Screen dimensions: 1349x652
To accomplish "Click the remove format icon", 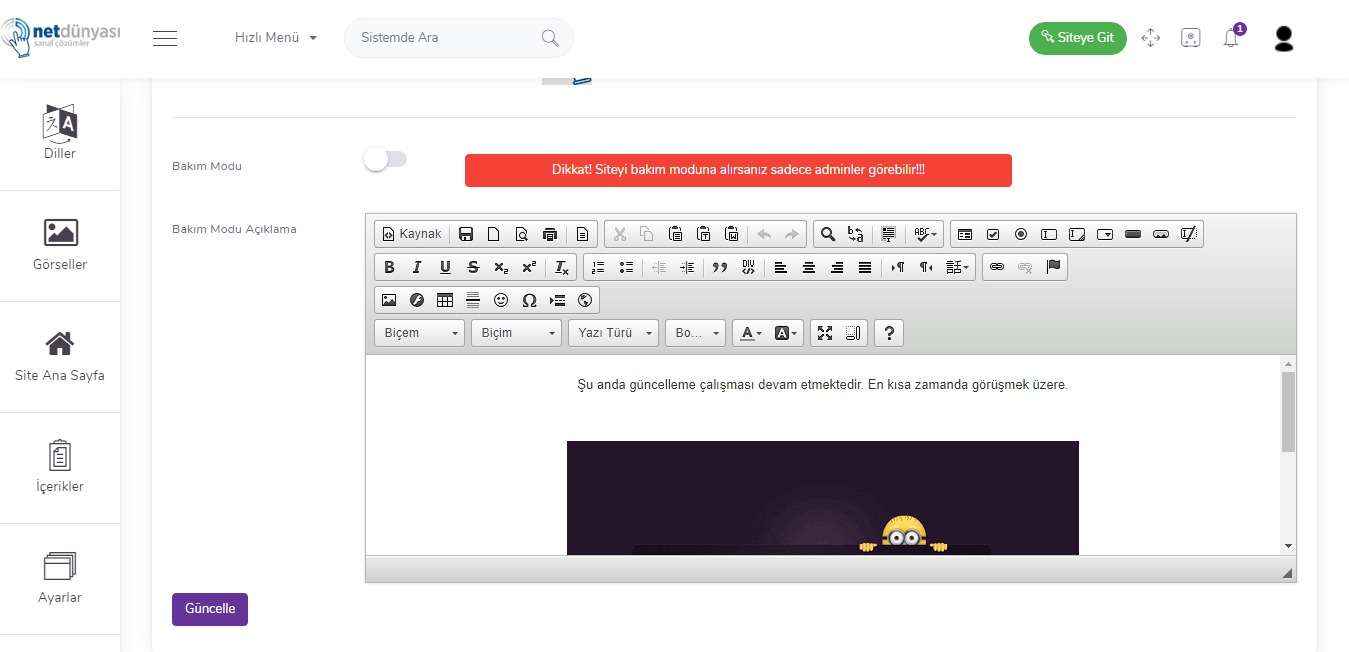I will (562, 267).
